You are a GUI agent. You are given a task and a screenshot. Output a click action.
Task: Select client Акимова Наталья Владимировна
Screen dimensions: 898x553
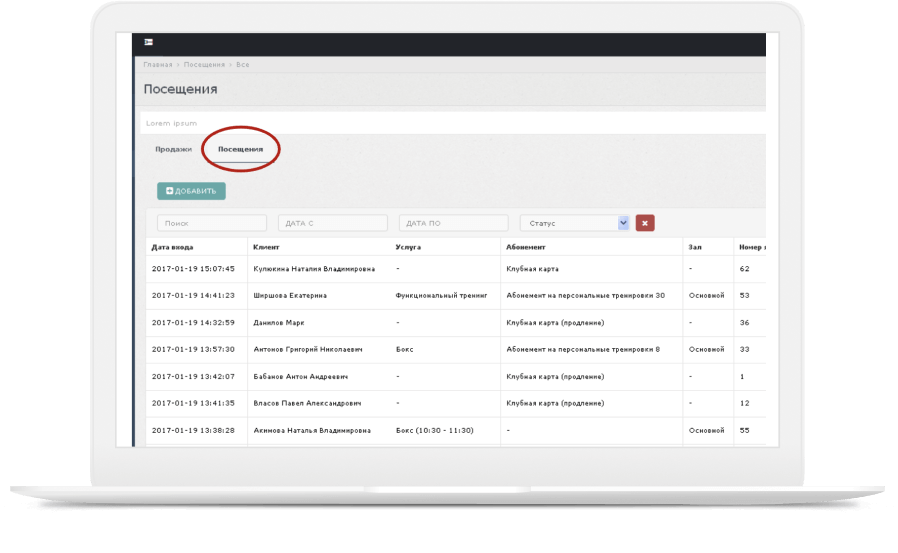pyautogui.click(x=312, y=430)
